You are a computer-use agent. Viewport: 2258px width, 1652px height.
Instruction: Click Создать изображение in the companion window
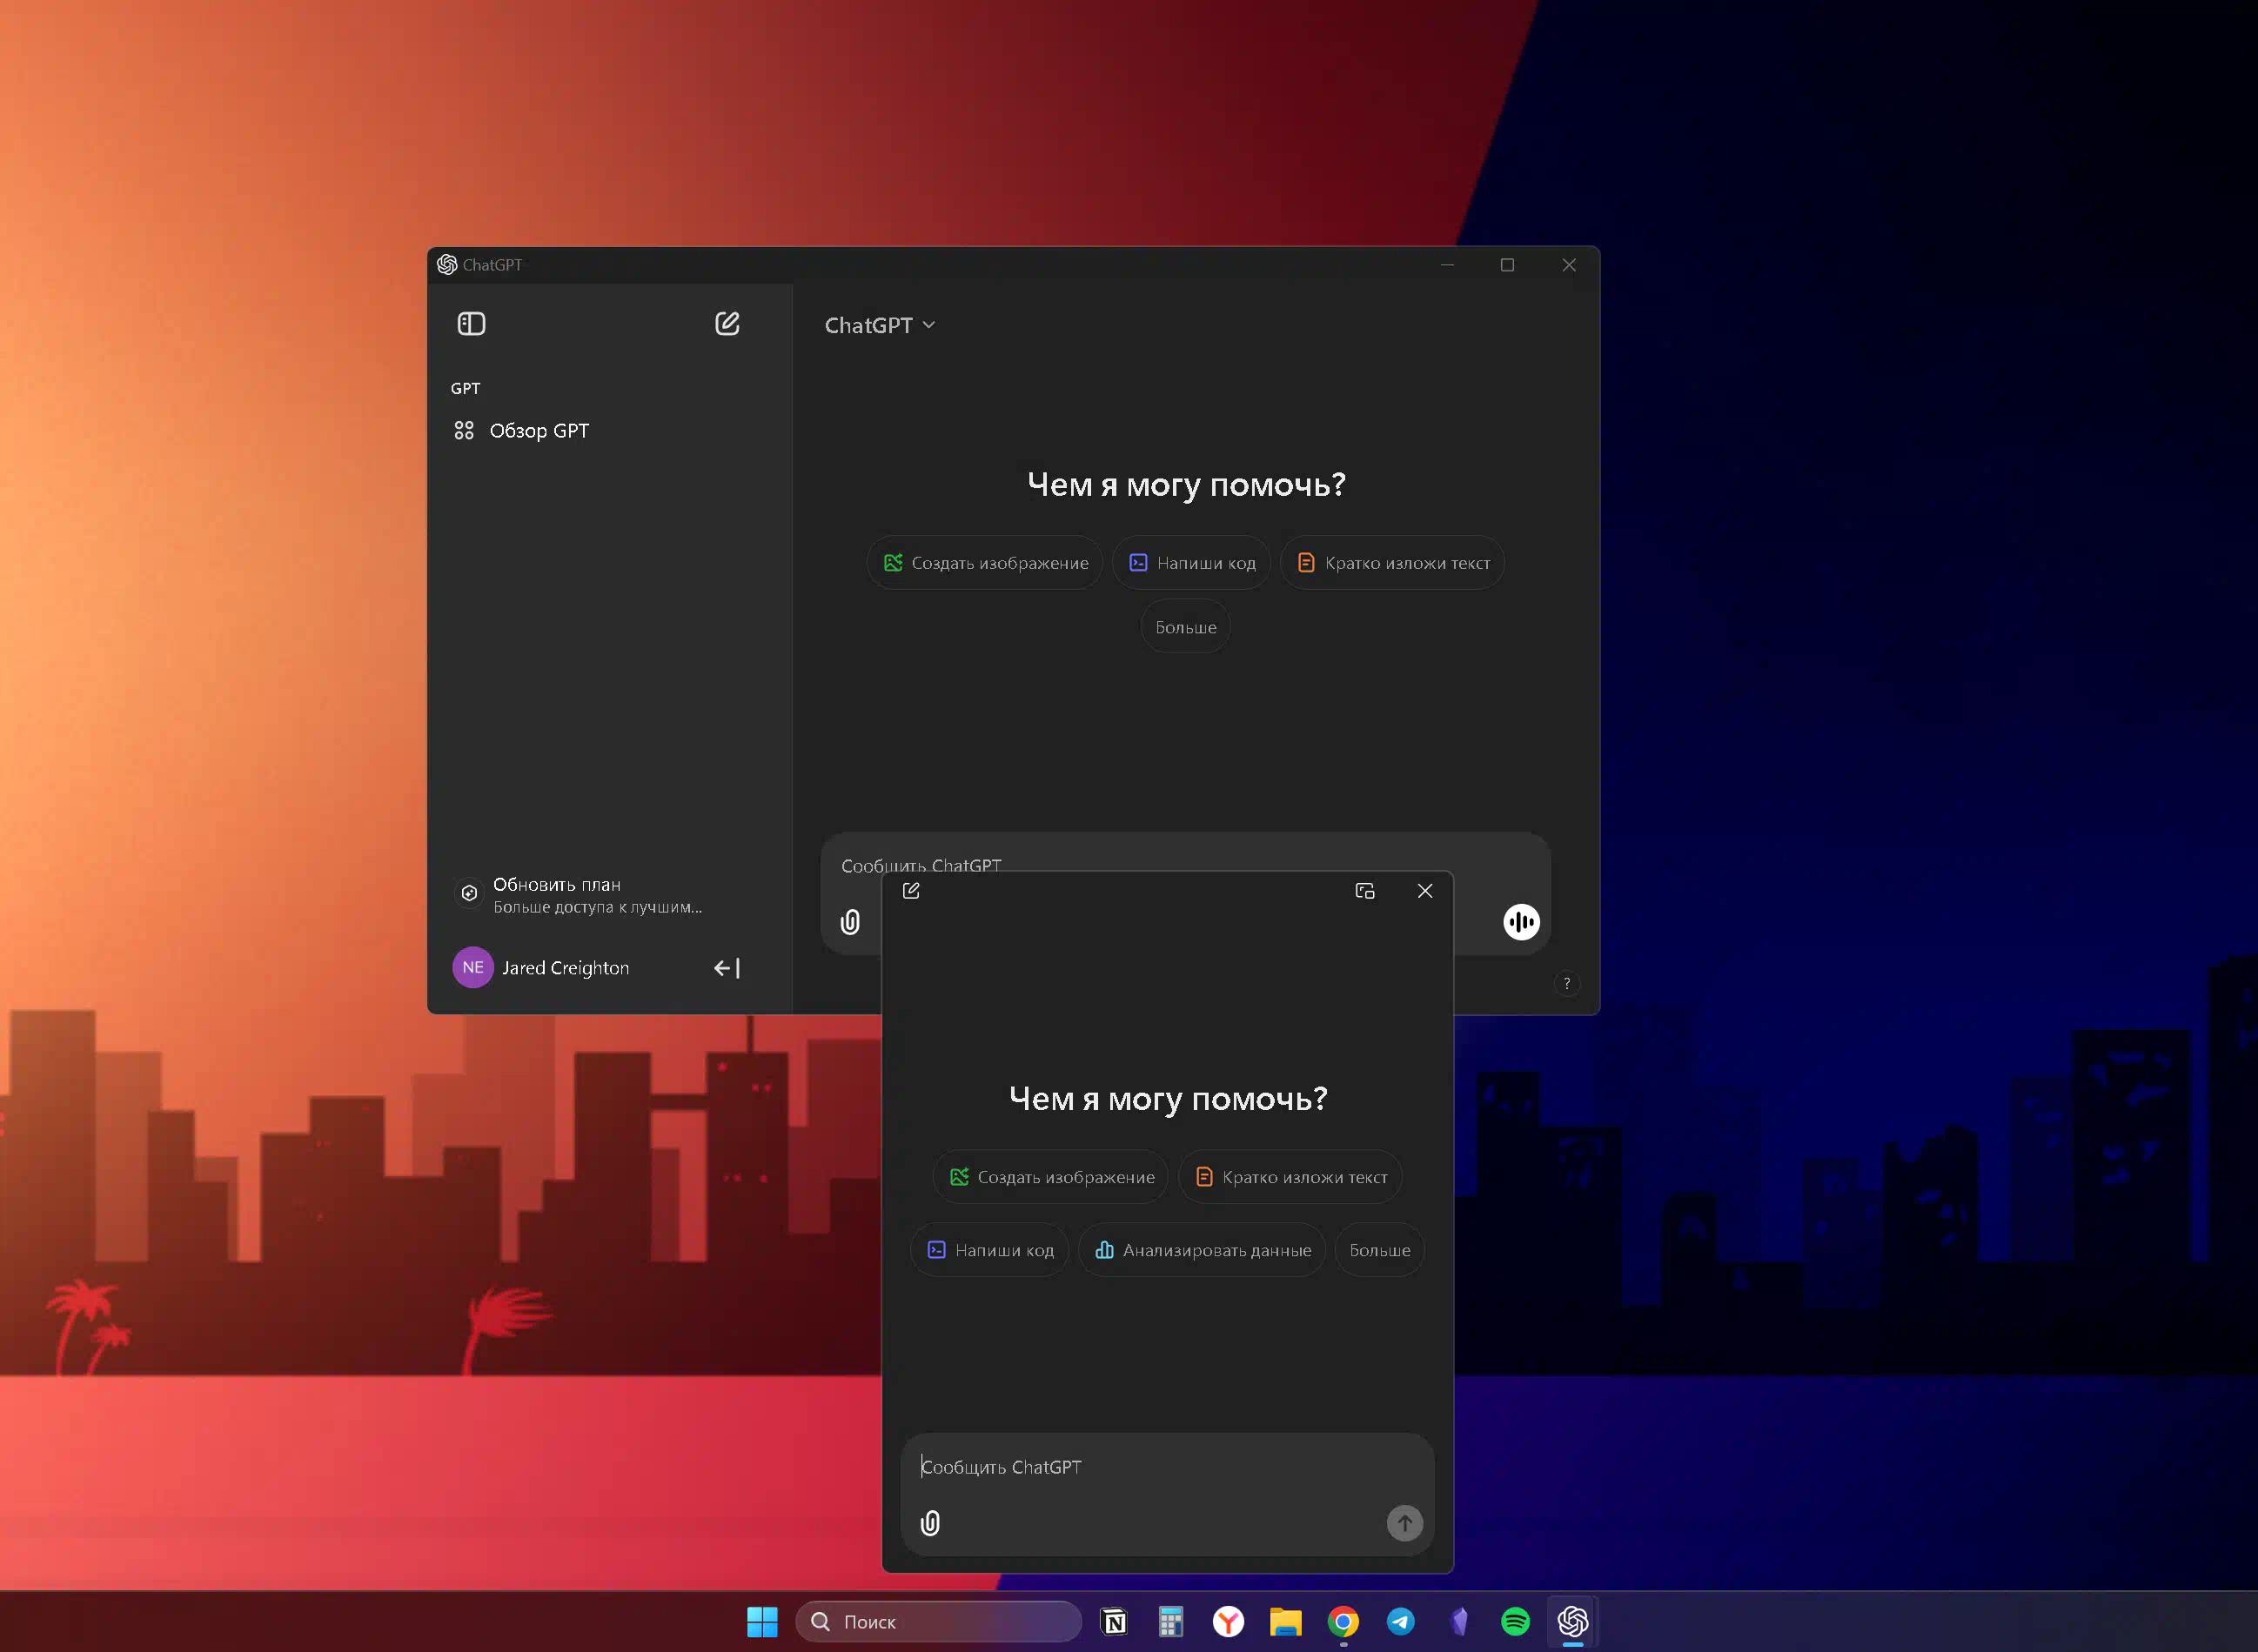pos(1051,1177)
